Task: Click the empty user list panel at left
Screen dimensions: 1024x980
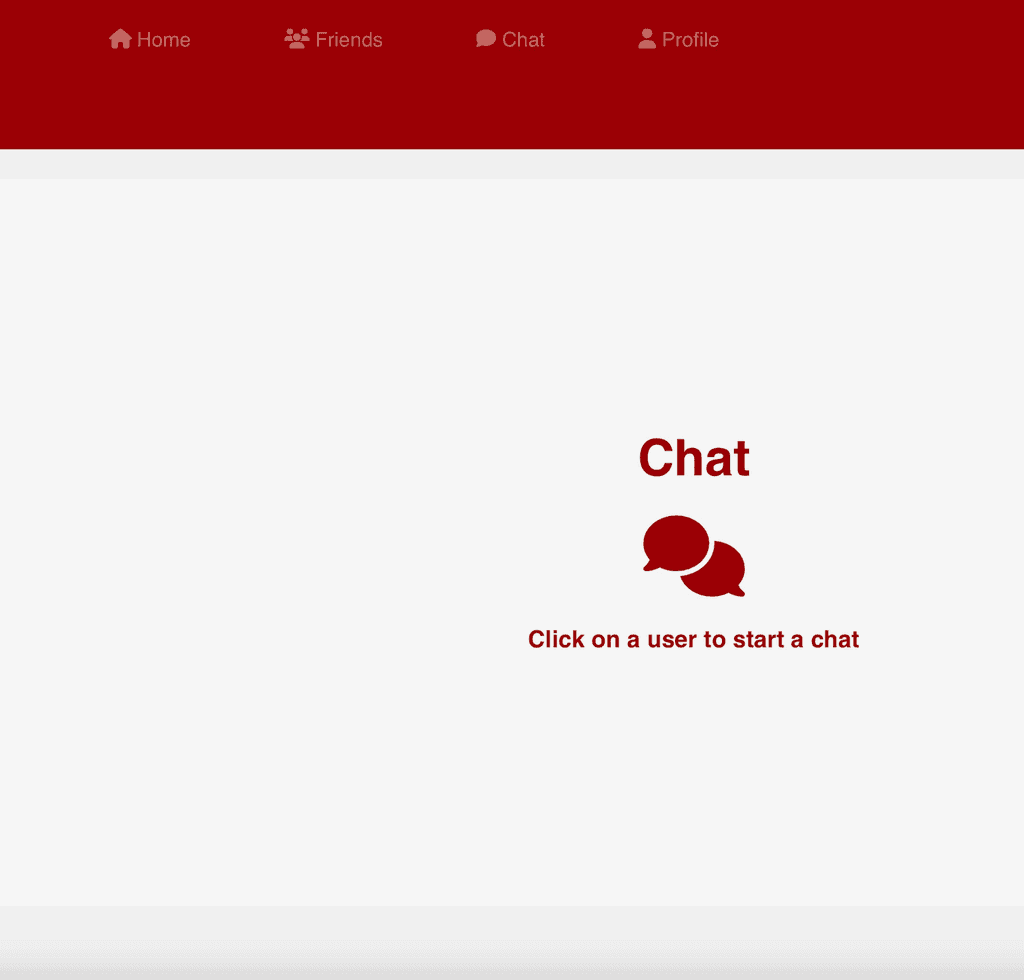Action: pyautogui.click(x=183, y=542)
